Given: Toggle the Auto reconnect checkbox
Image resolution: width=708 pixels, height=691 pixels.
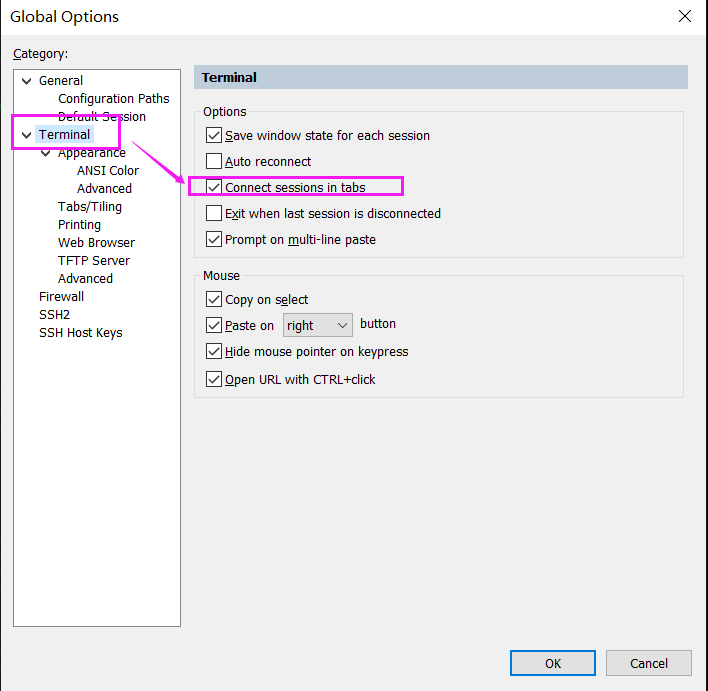Looking at the screenshot, I should click(x=214, y=161).
